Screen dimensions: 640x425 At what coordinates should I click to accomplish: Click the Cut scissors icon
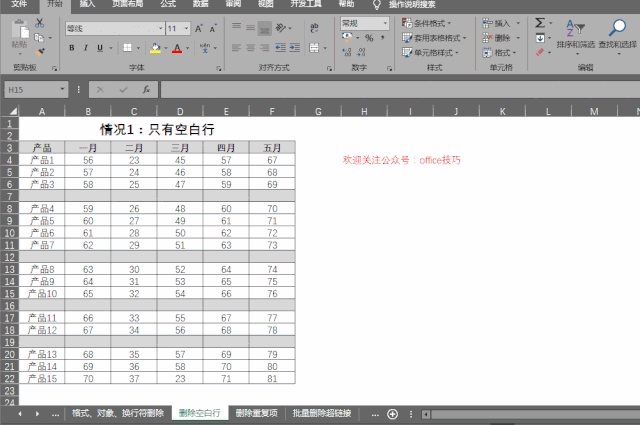coord(40,23)
